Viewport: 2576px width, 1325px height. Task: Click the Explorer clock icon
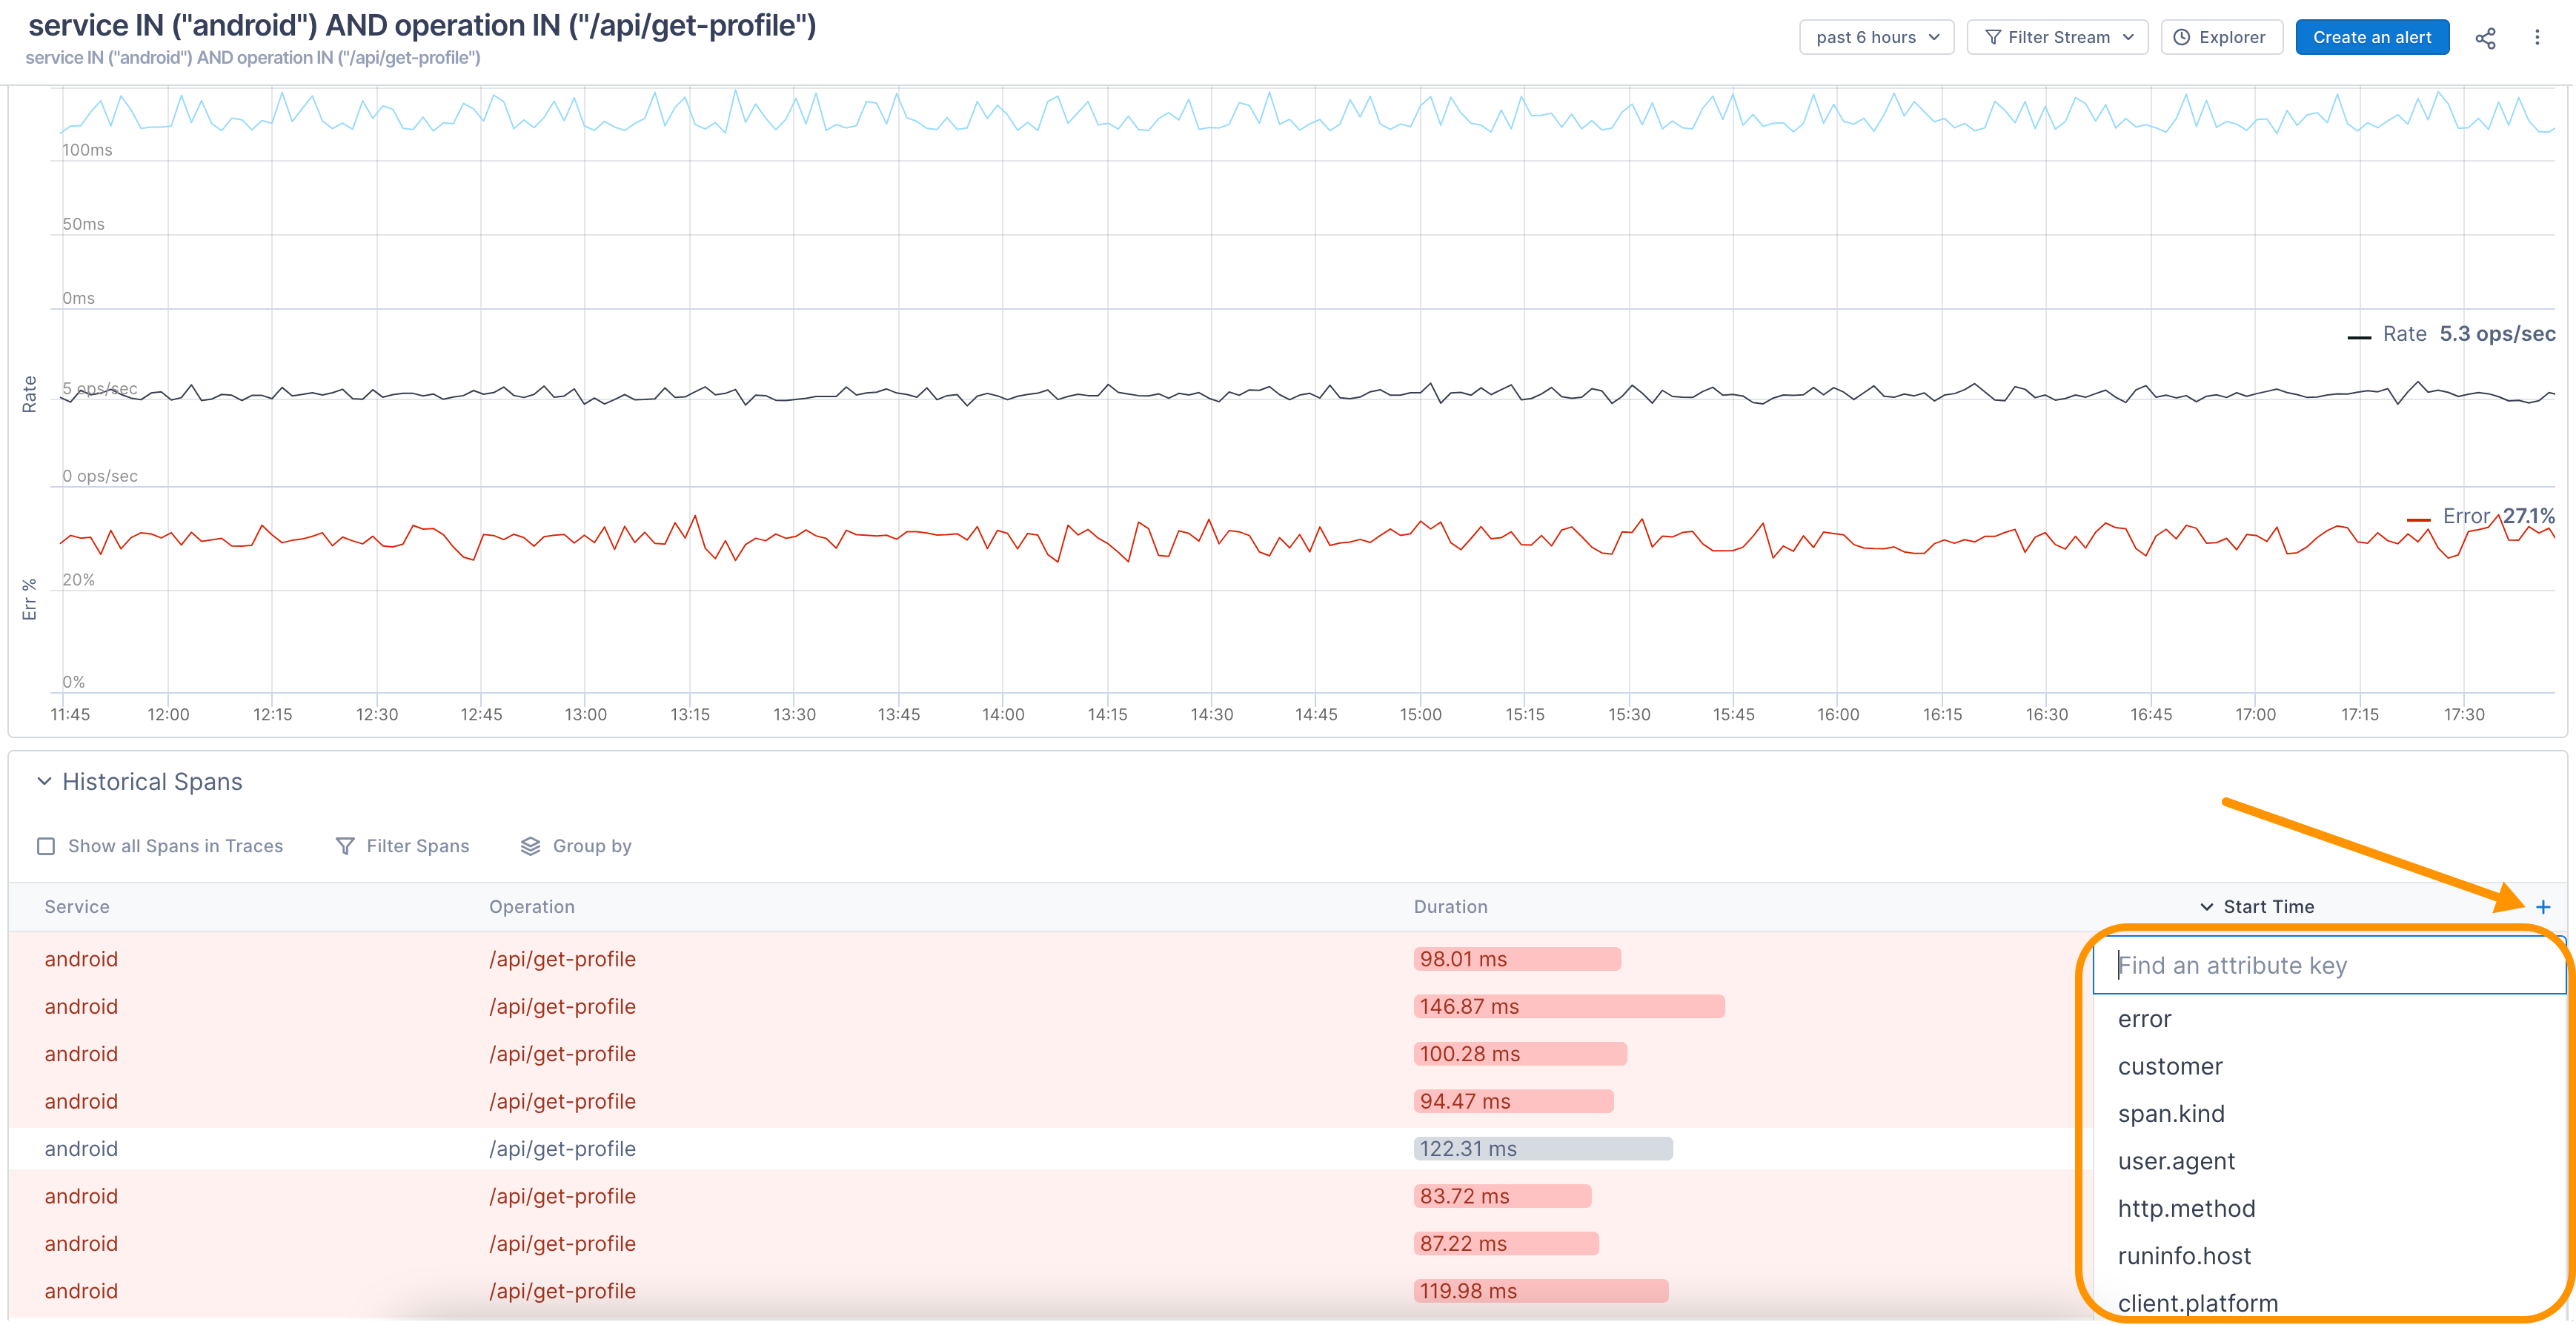pyautogui.click(x=2182, y=38)
